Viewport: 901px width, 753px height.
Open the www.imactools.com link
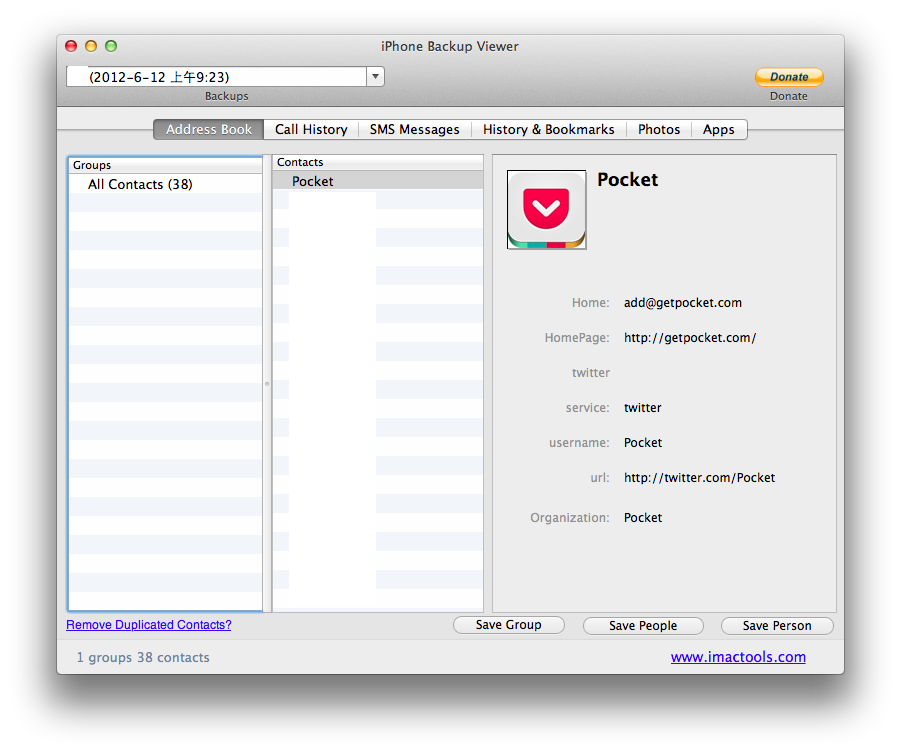738,657
